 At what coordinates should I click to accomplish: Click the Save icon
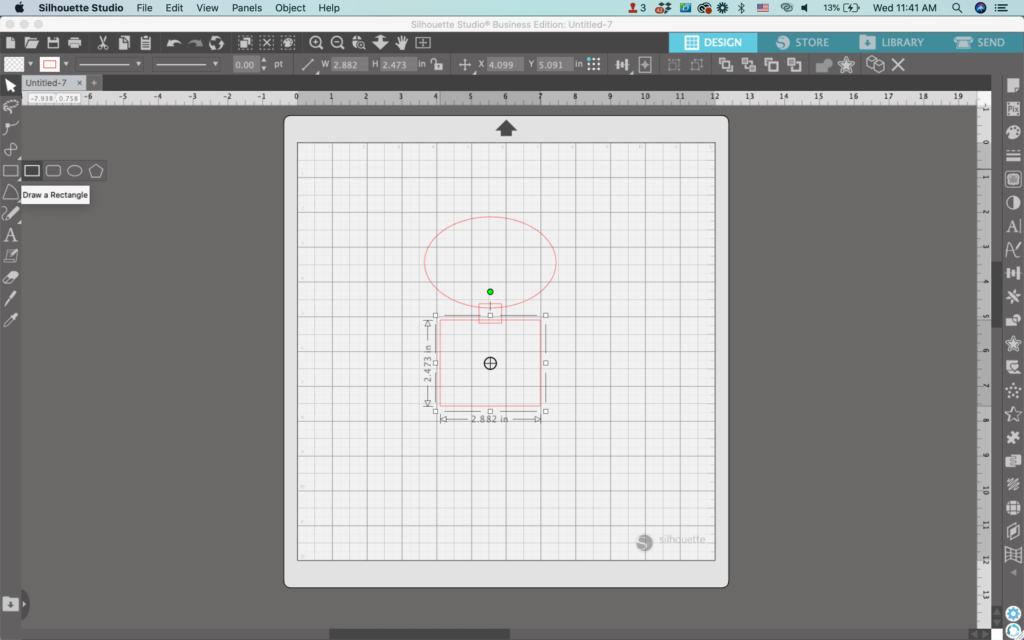(53, 43)
